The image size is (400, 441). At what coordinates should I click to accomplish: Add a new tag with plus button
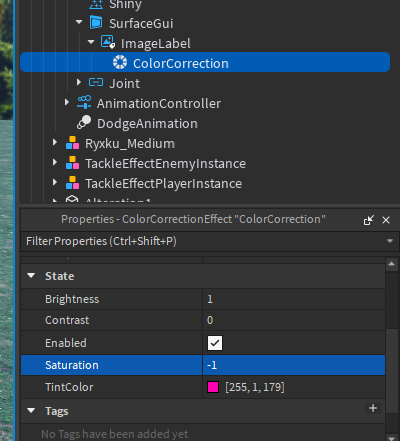373,408
